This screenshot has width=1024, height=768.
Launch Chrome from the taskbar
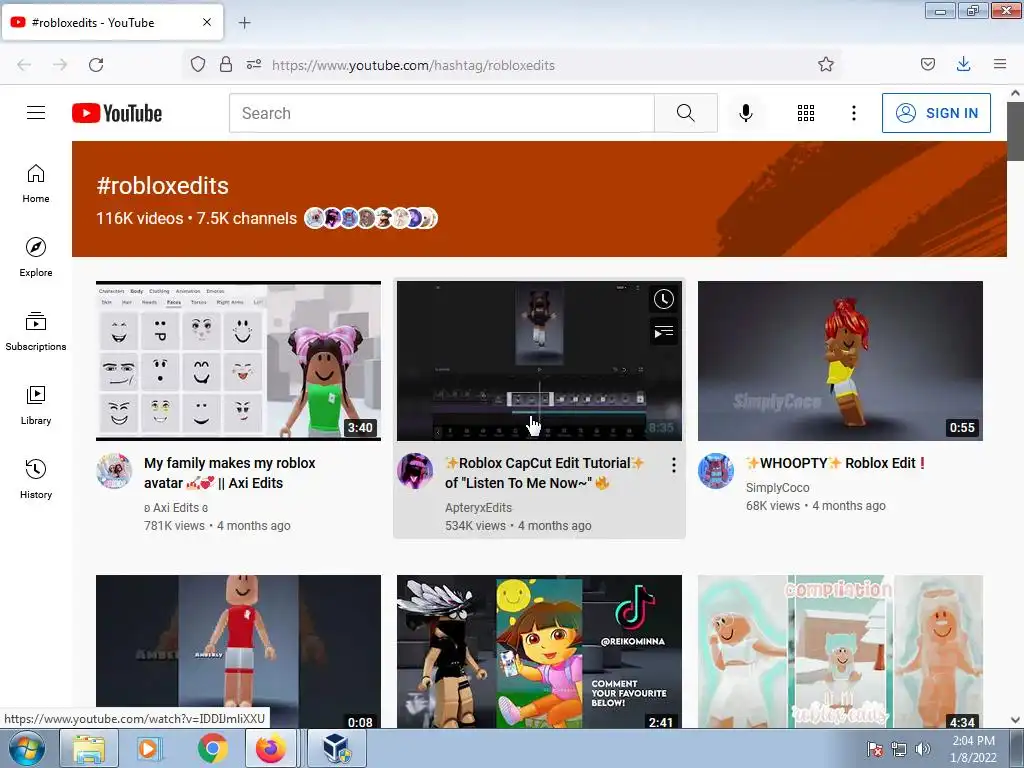(x=212, y=748)
